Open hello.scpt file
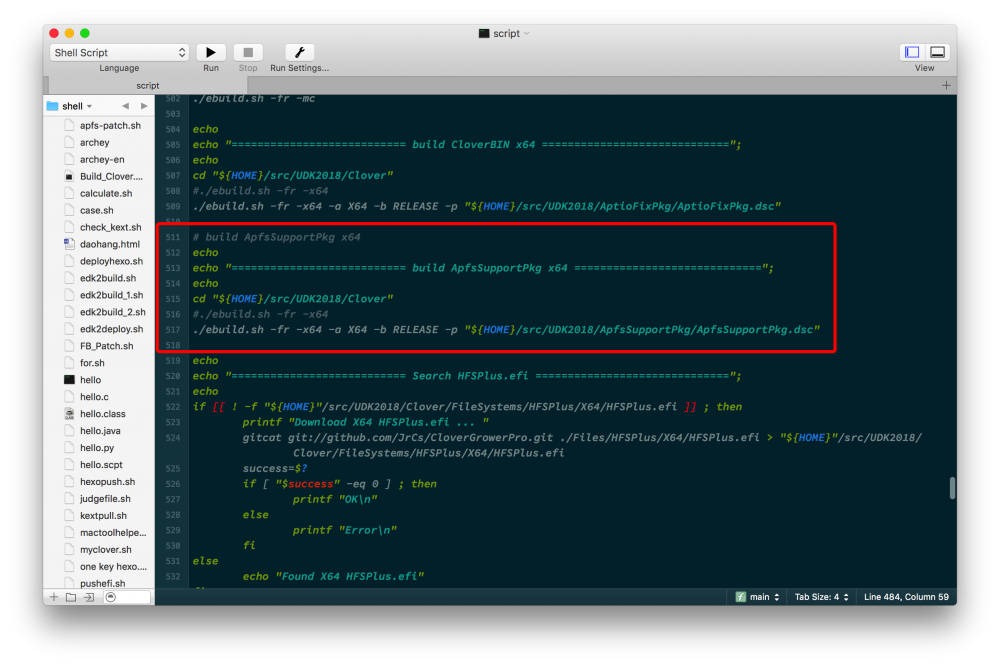This screenshot has height=667, width=1000. coord(101,465)
